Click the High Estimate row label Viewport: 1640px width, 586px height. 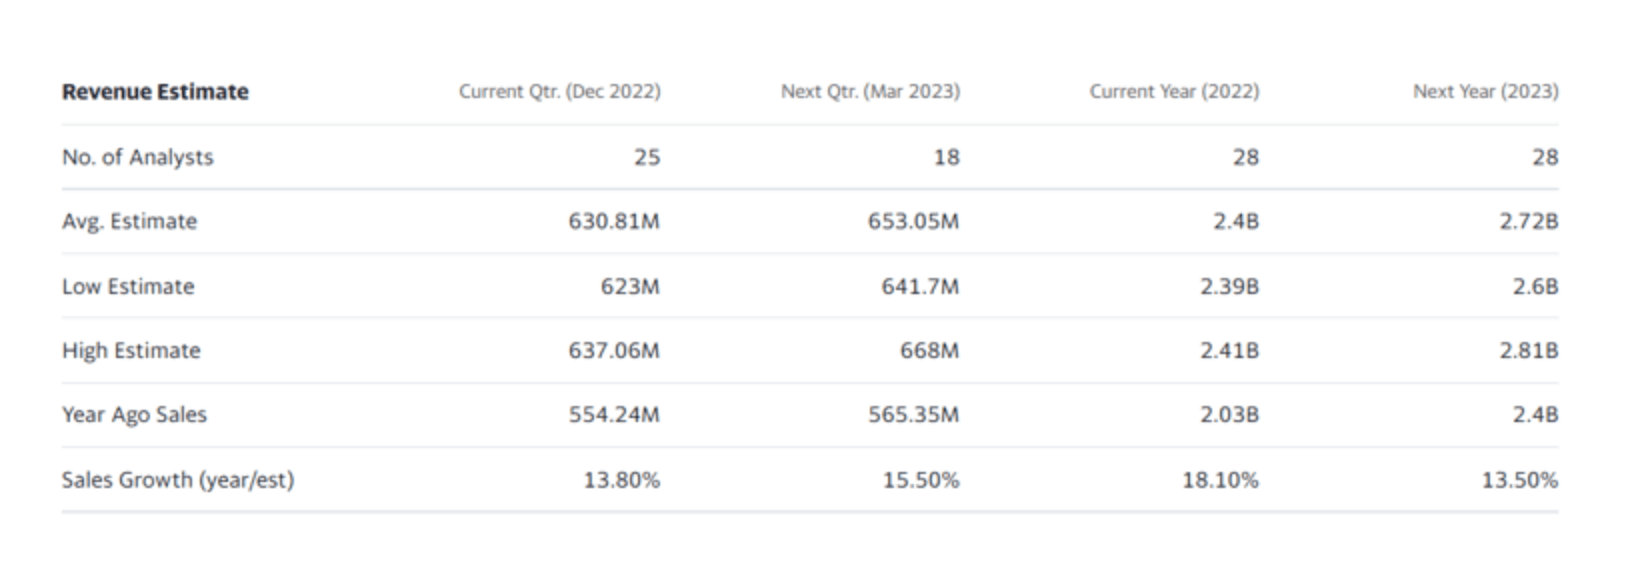coord(131,350)
